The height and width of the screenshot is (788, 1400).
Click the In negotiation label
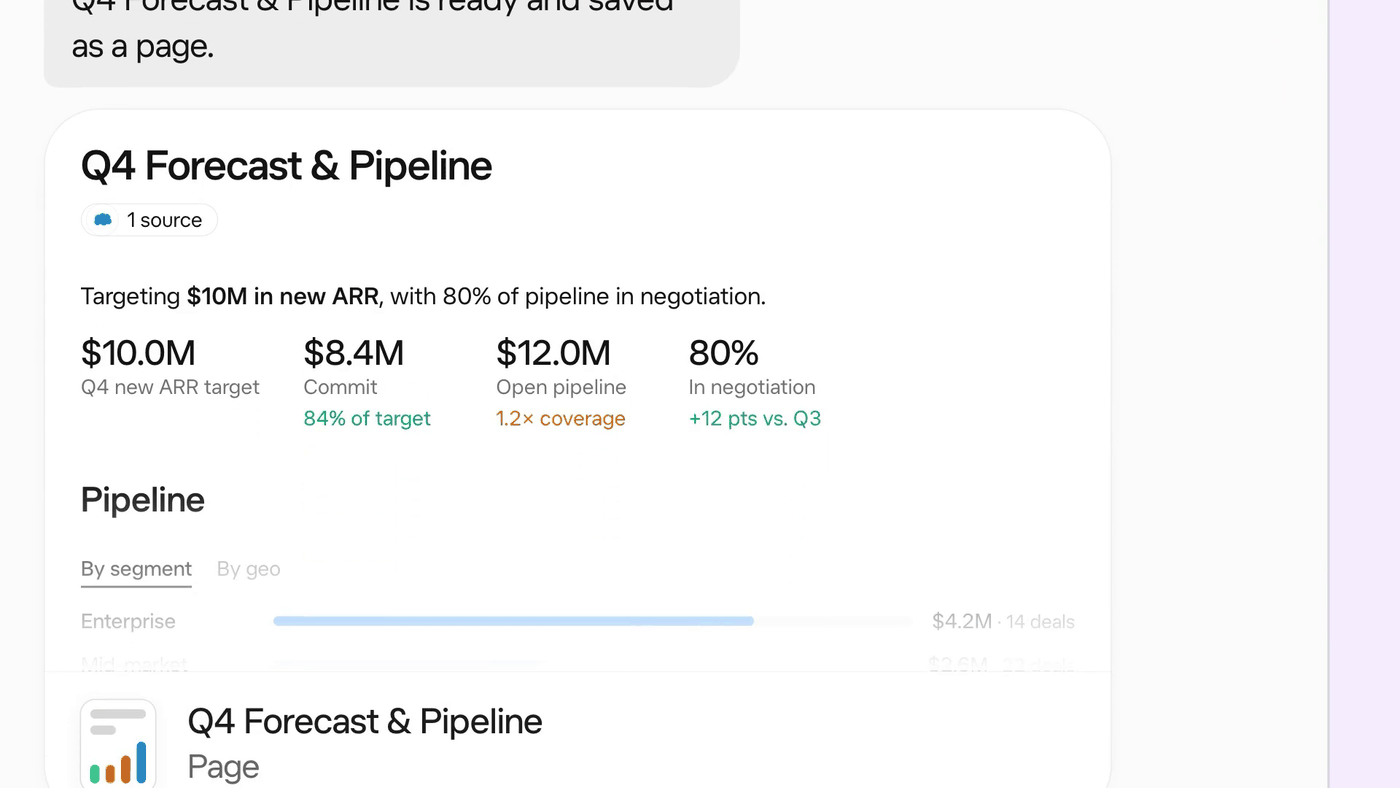click(x=752, y=387)
